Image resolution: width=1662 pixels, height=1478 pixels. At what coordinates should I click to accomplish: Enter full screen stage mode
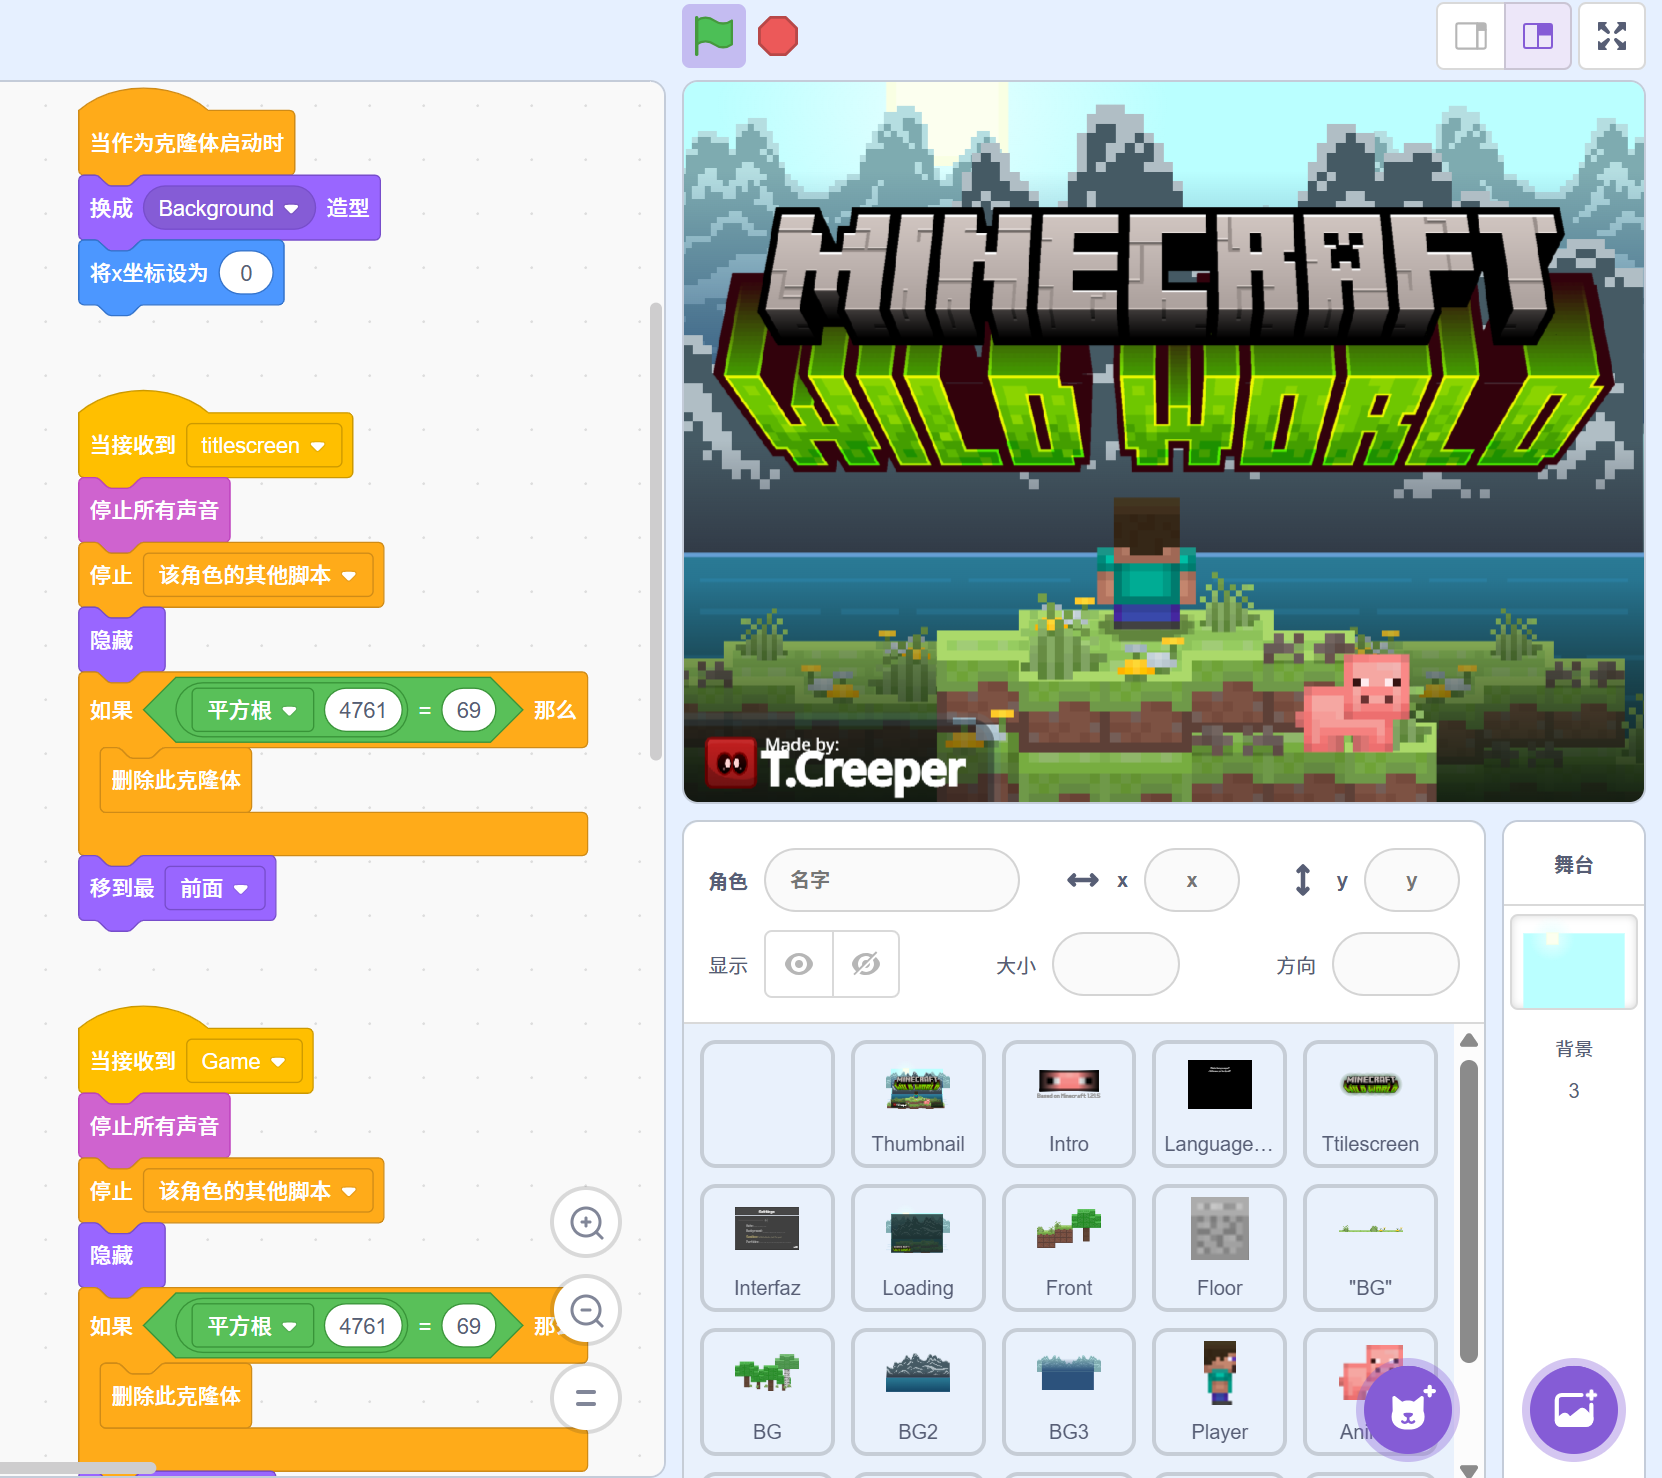(1611, 36)
